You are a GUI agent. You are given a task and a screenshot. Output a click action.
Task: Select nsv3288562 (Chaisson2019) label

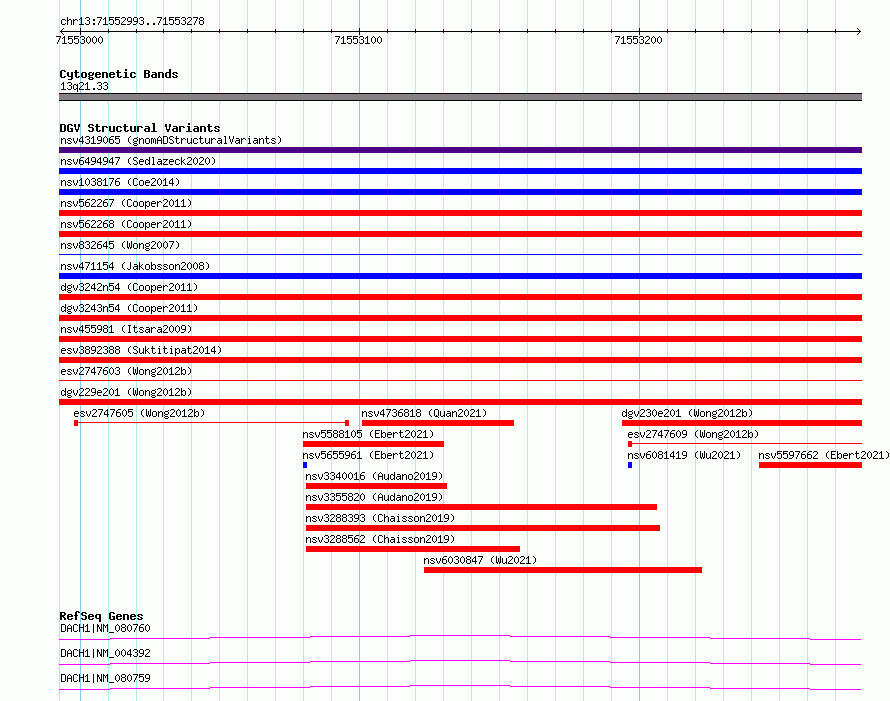(x=380, y=539)
